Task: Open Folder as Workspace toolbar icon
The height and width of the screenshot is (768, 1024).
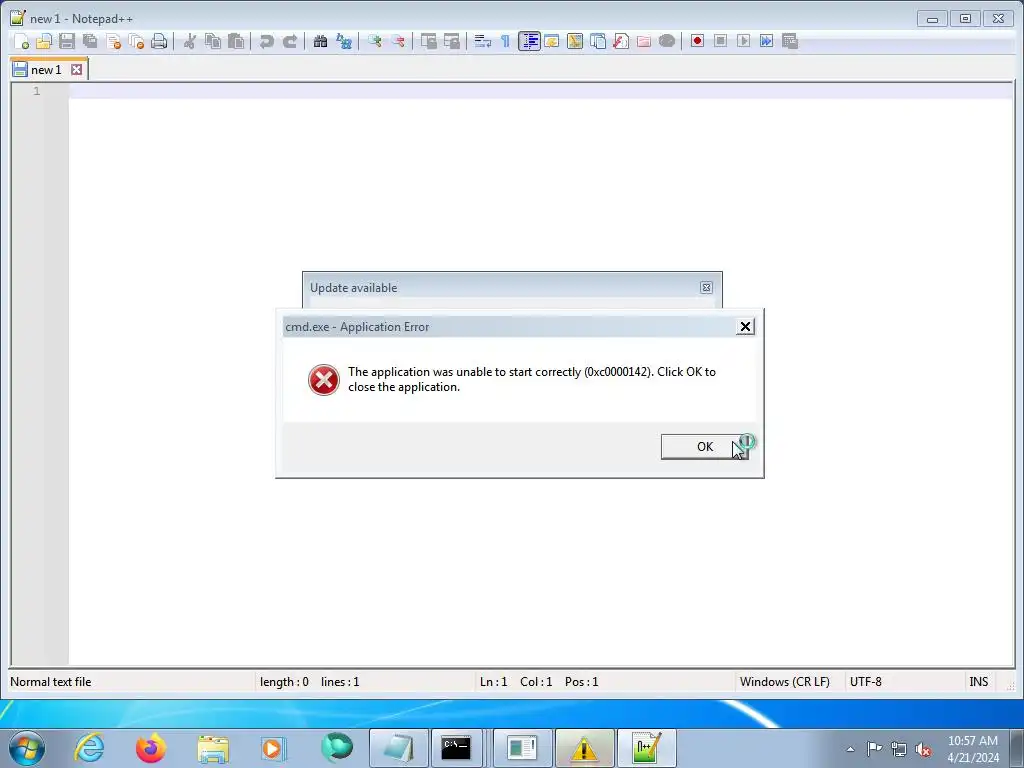Action: 644,41
